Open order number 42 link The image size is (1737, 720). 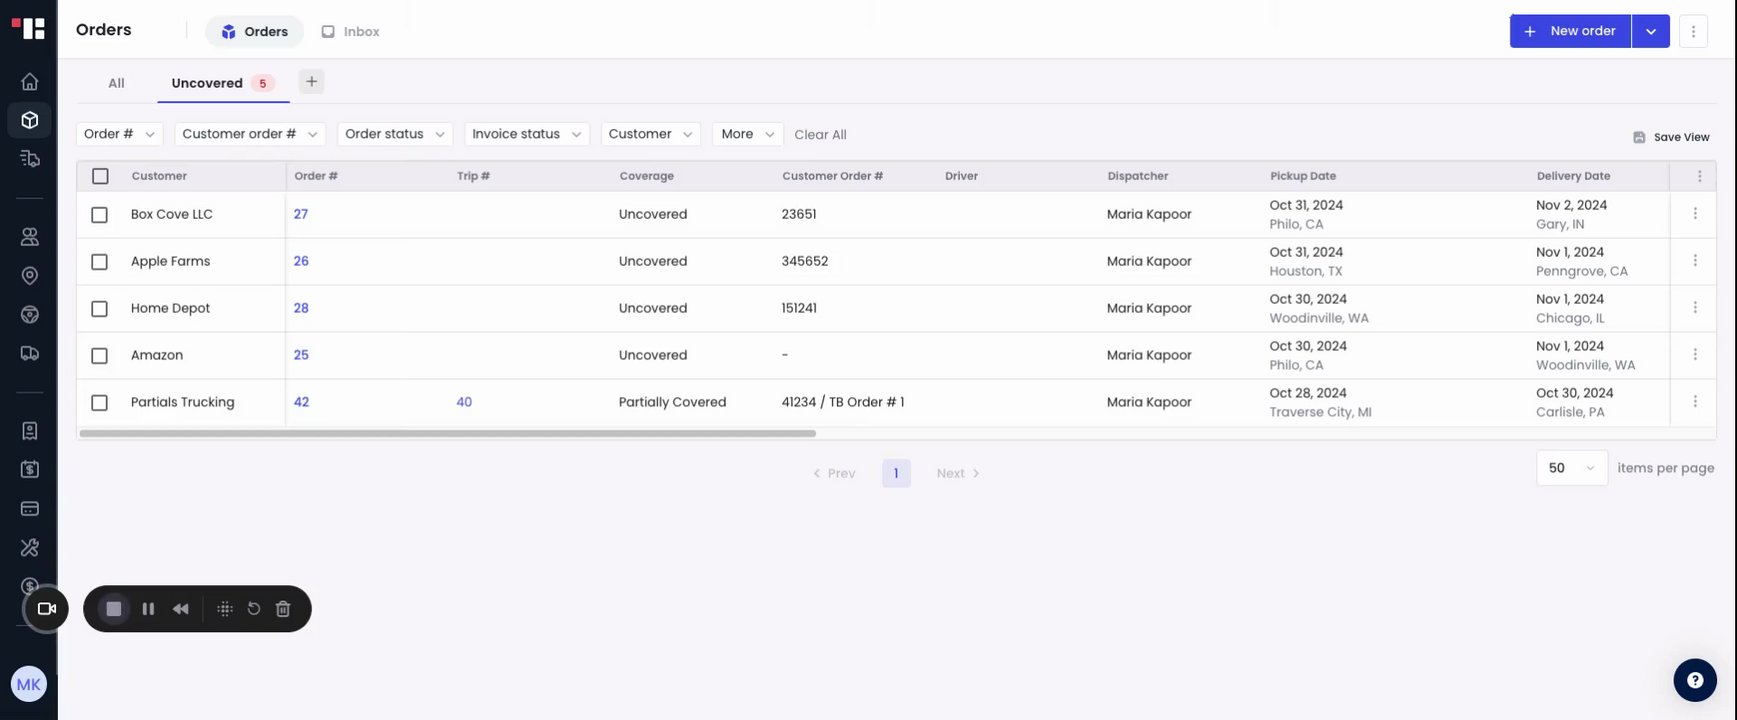click(301, 402)
